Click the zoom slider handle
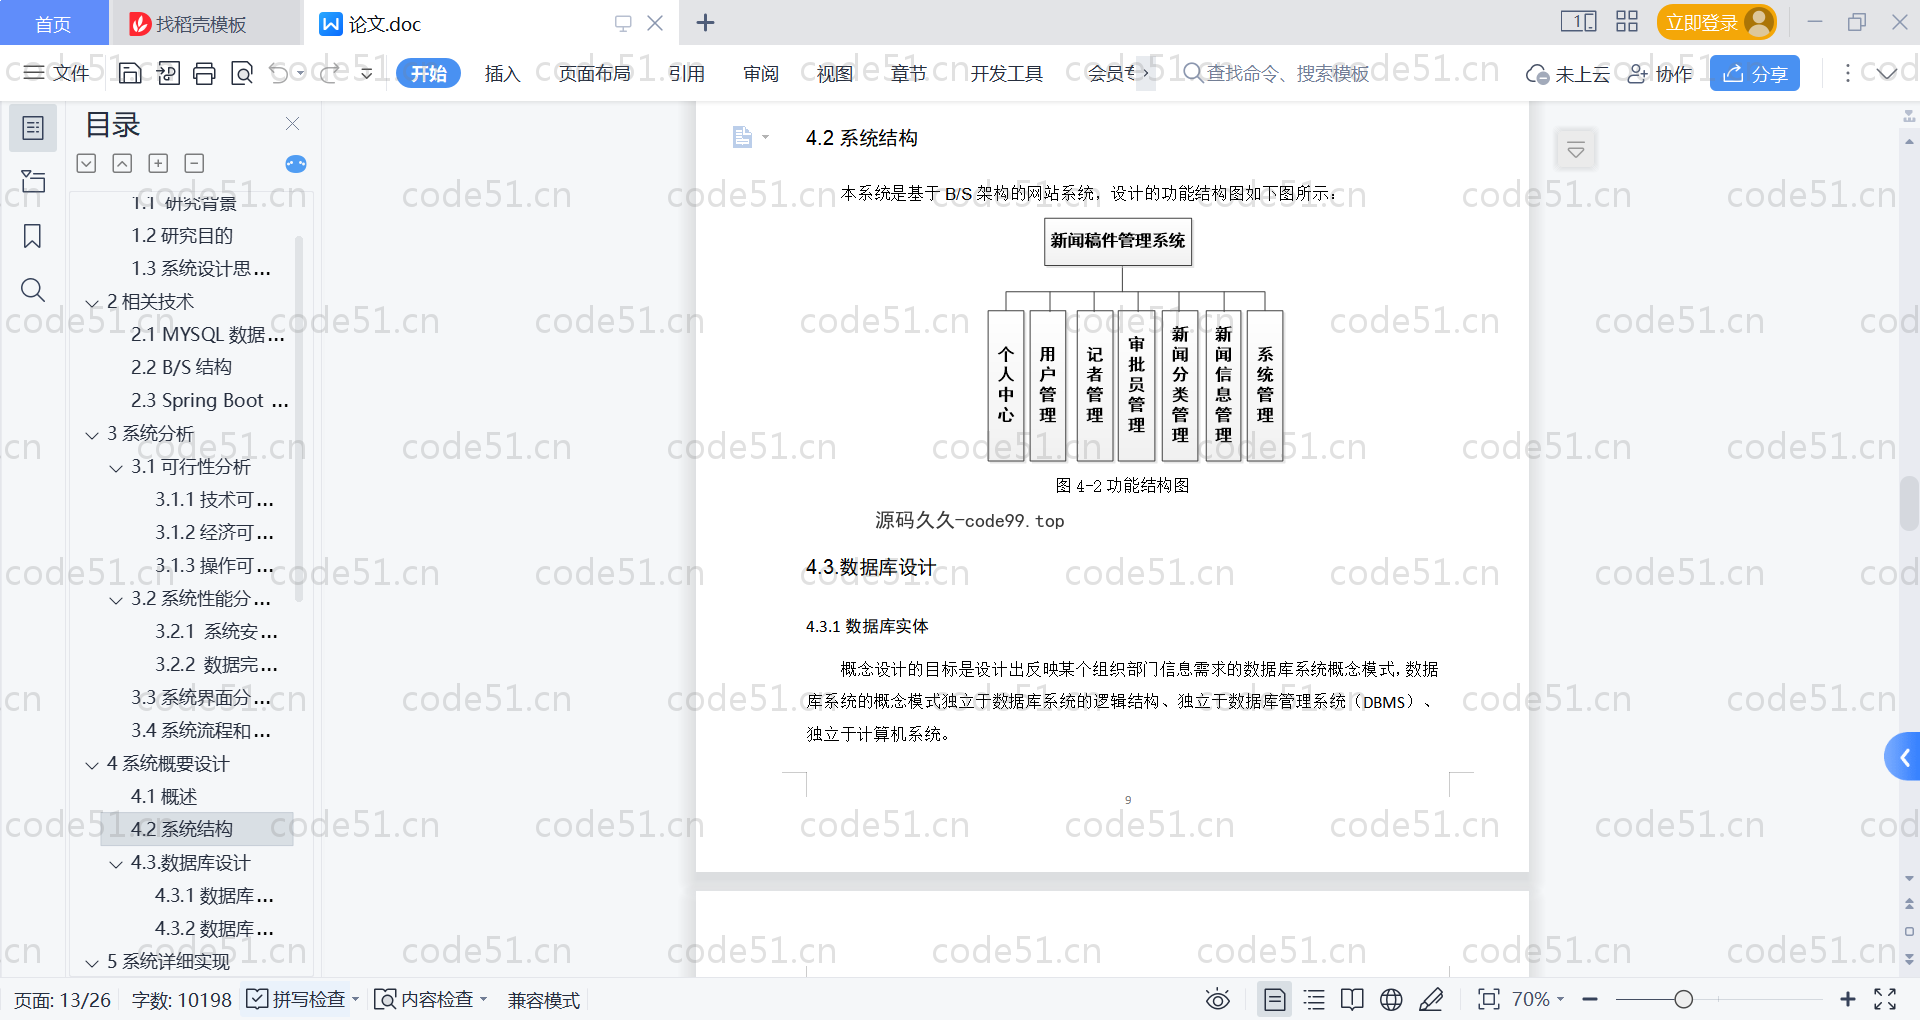 click(1683, 999)
